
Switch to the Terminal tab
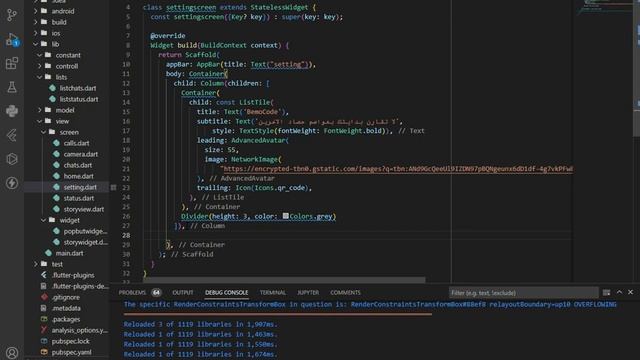[x=273, y=292]
